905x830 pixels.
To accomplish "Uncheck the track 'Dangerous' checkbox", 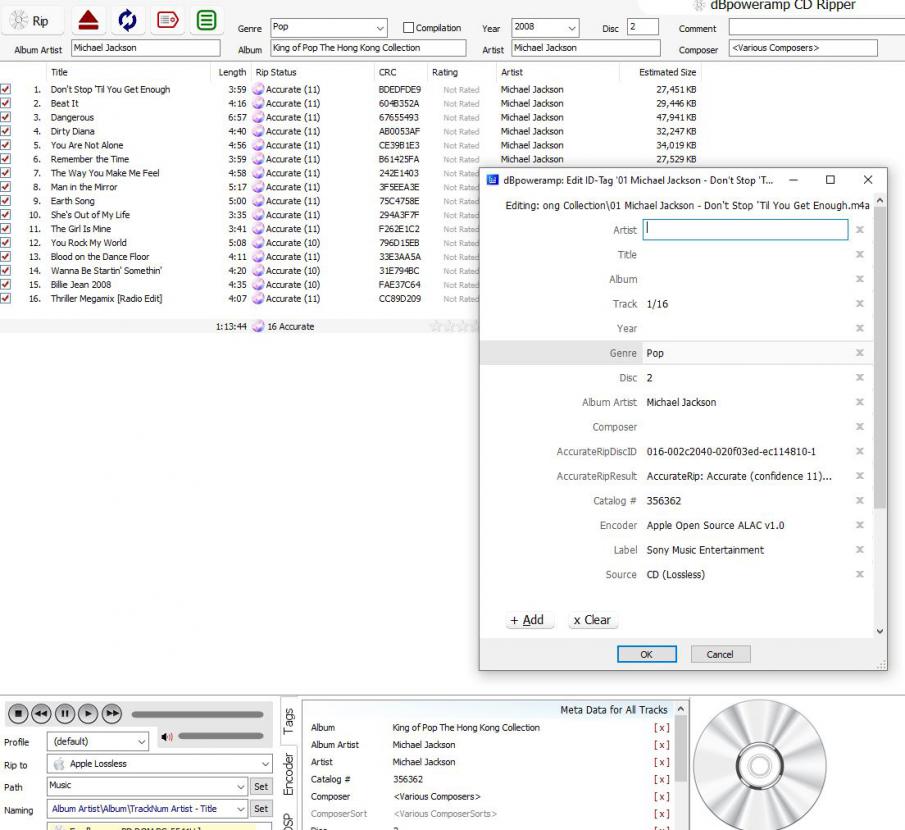I will pyautogui.click(x=6, y=117).
